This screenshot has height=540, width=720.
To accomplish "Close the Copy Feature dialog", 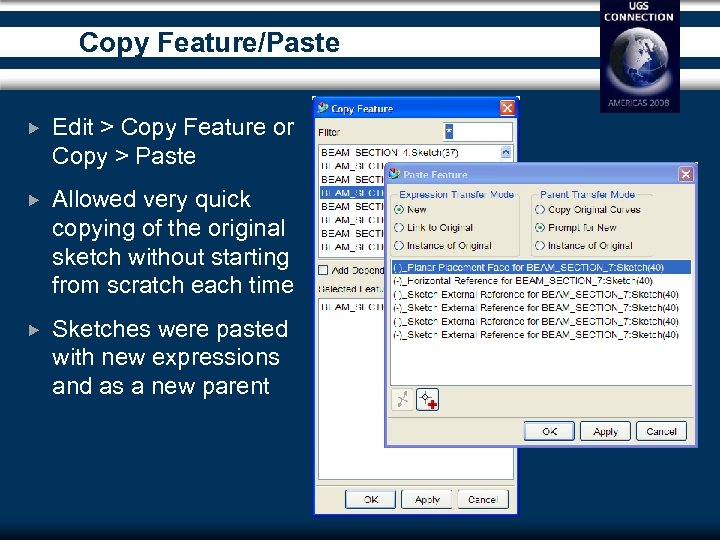I will pos(507,108).
